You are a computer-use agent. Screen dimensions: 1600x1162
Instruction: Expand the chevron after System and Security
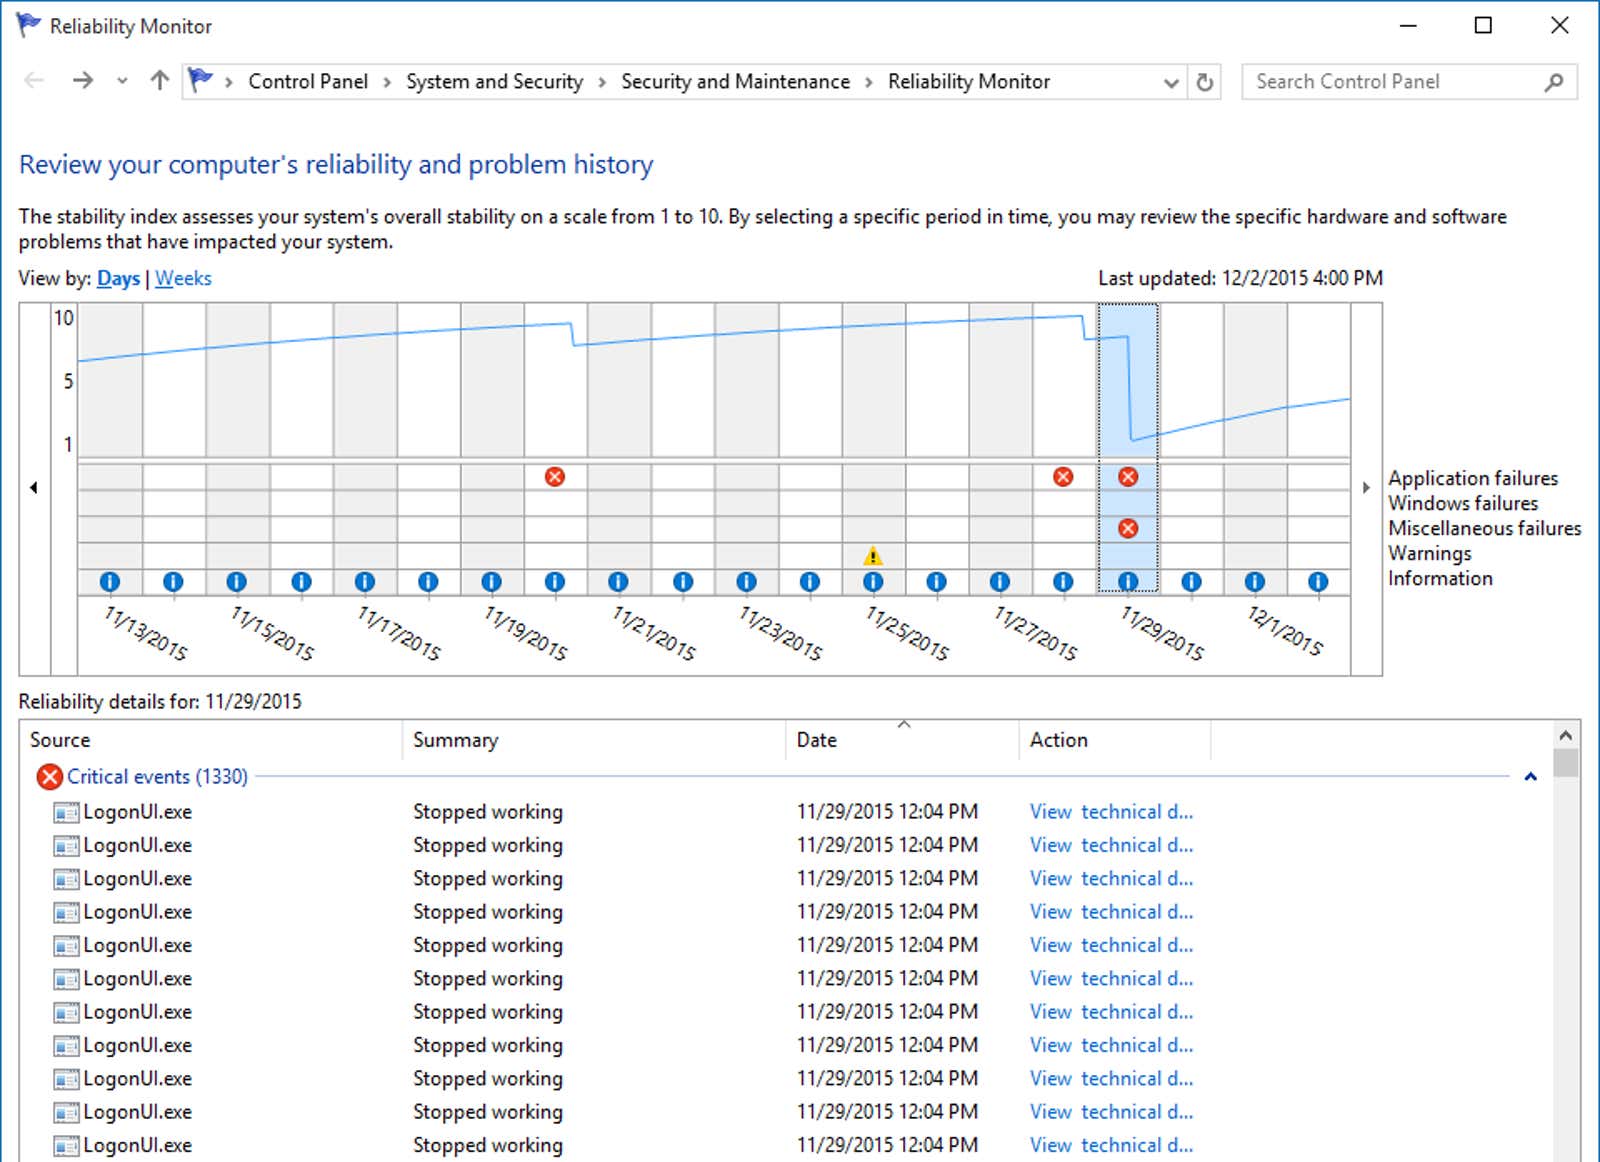click(602, 82)
